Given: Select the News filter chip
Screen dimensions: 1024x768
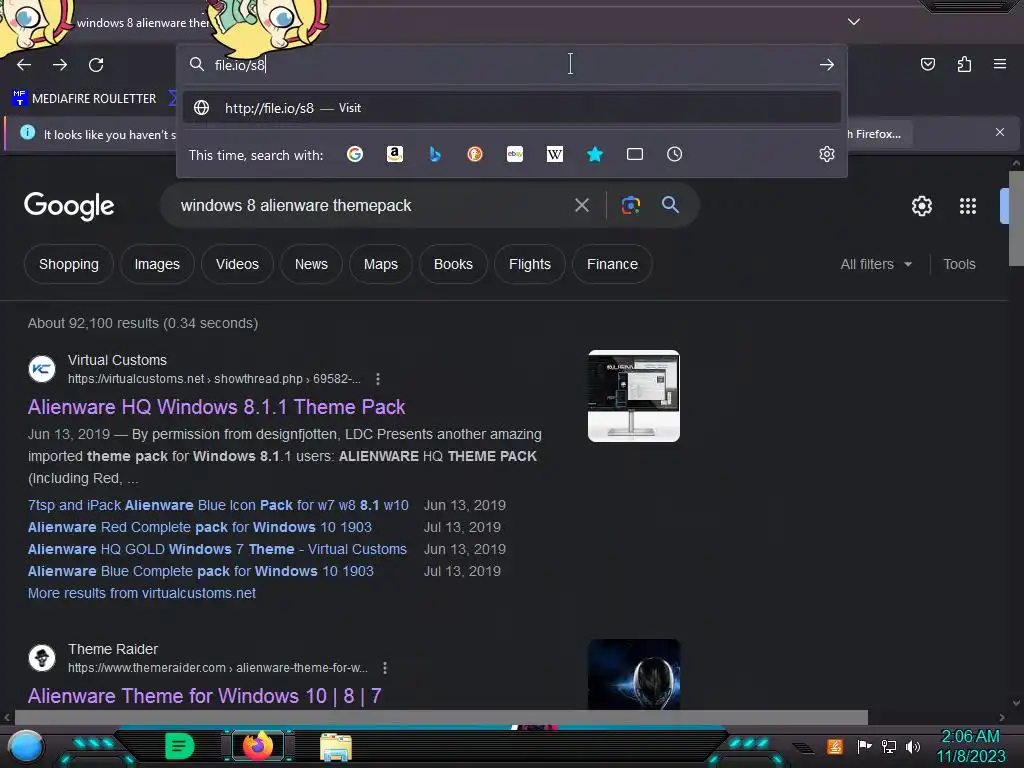Looking at the screenshot, I should pos(311,264).
